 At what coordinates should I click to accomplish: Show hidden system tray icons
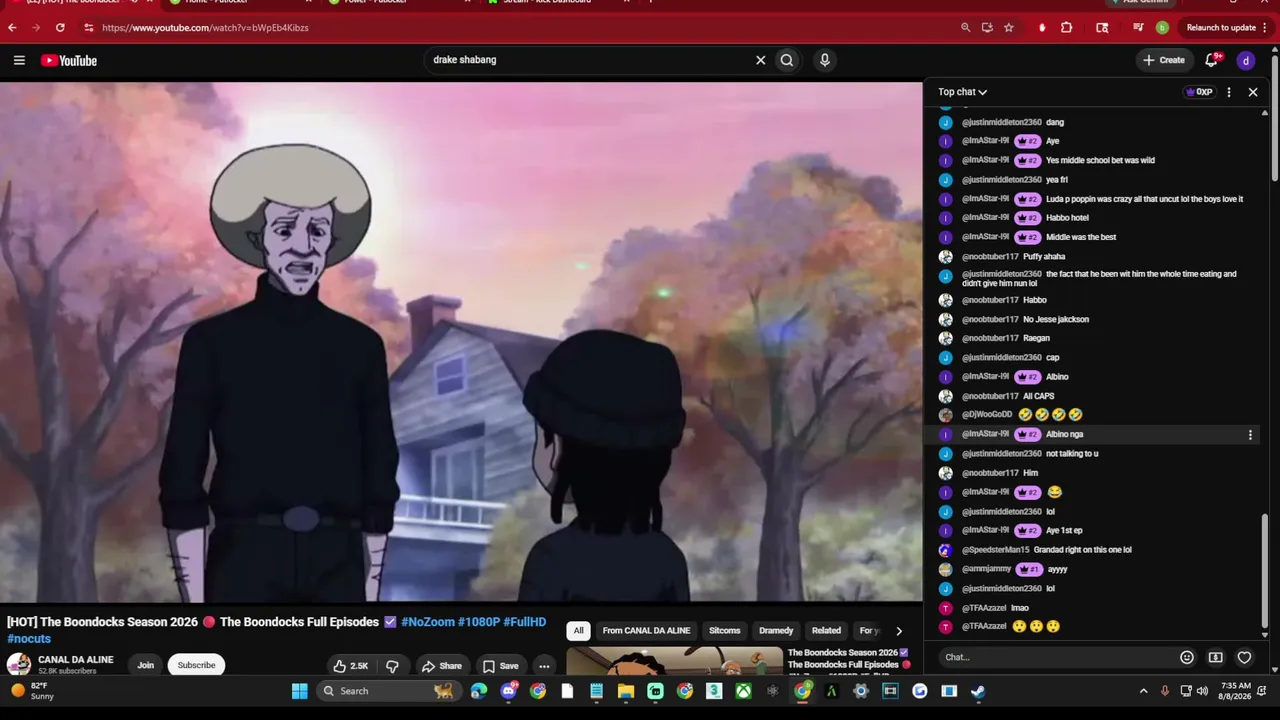coord(1144,691)
